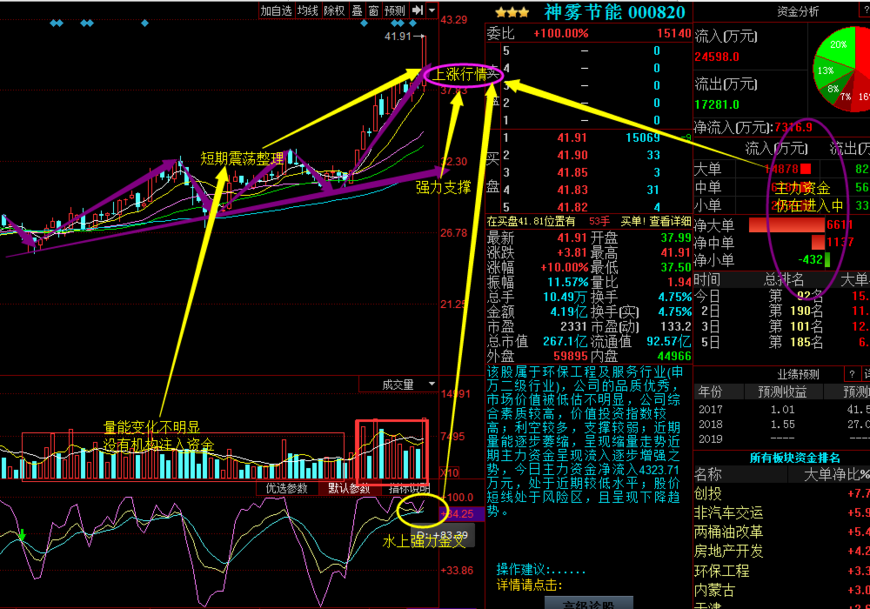Viewport: 870px width, 609px height.
Task: Click the 流通值 value 92.57亿
Action: pos(669,341)
